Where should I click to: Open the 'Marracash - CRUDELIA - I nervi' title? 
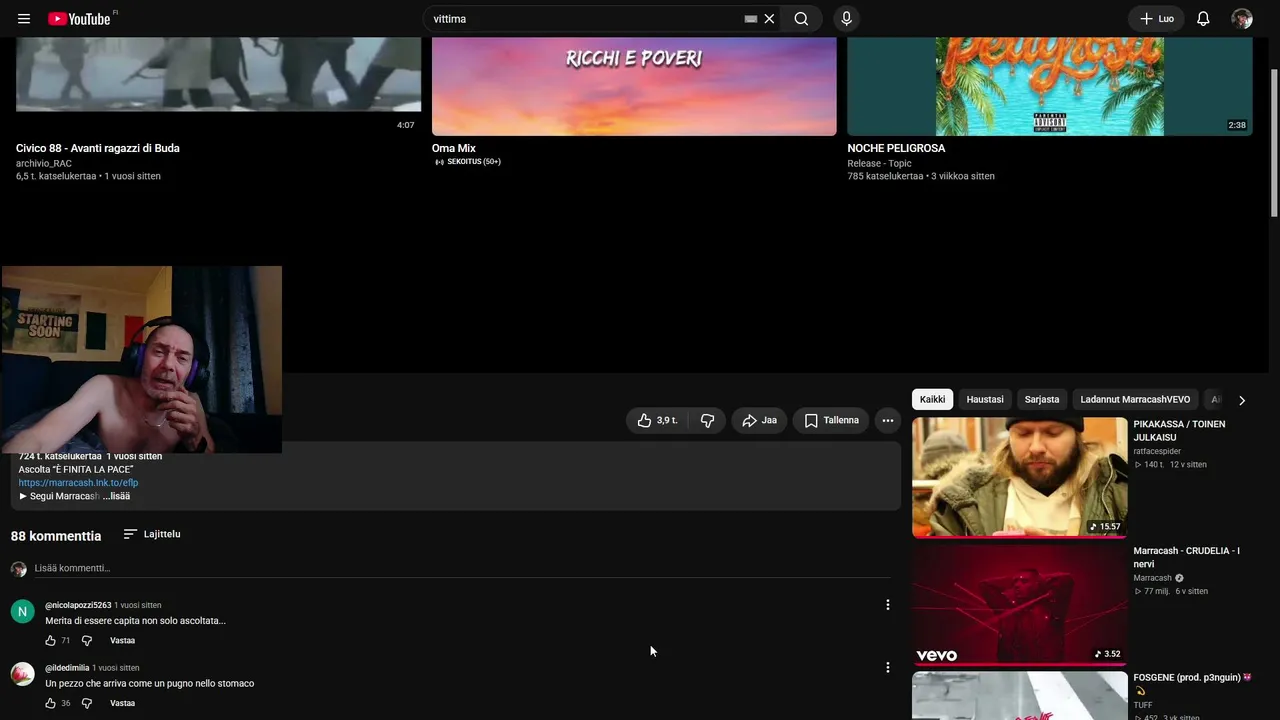click(1187, 557)
